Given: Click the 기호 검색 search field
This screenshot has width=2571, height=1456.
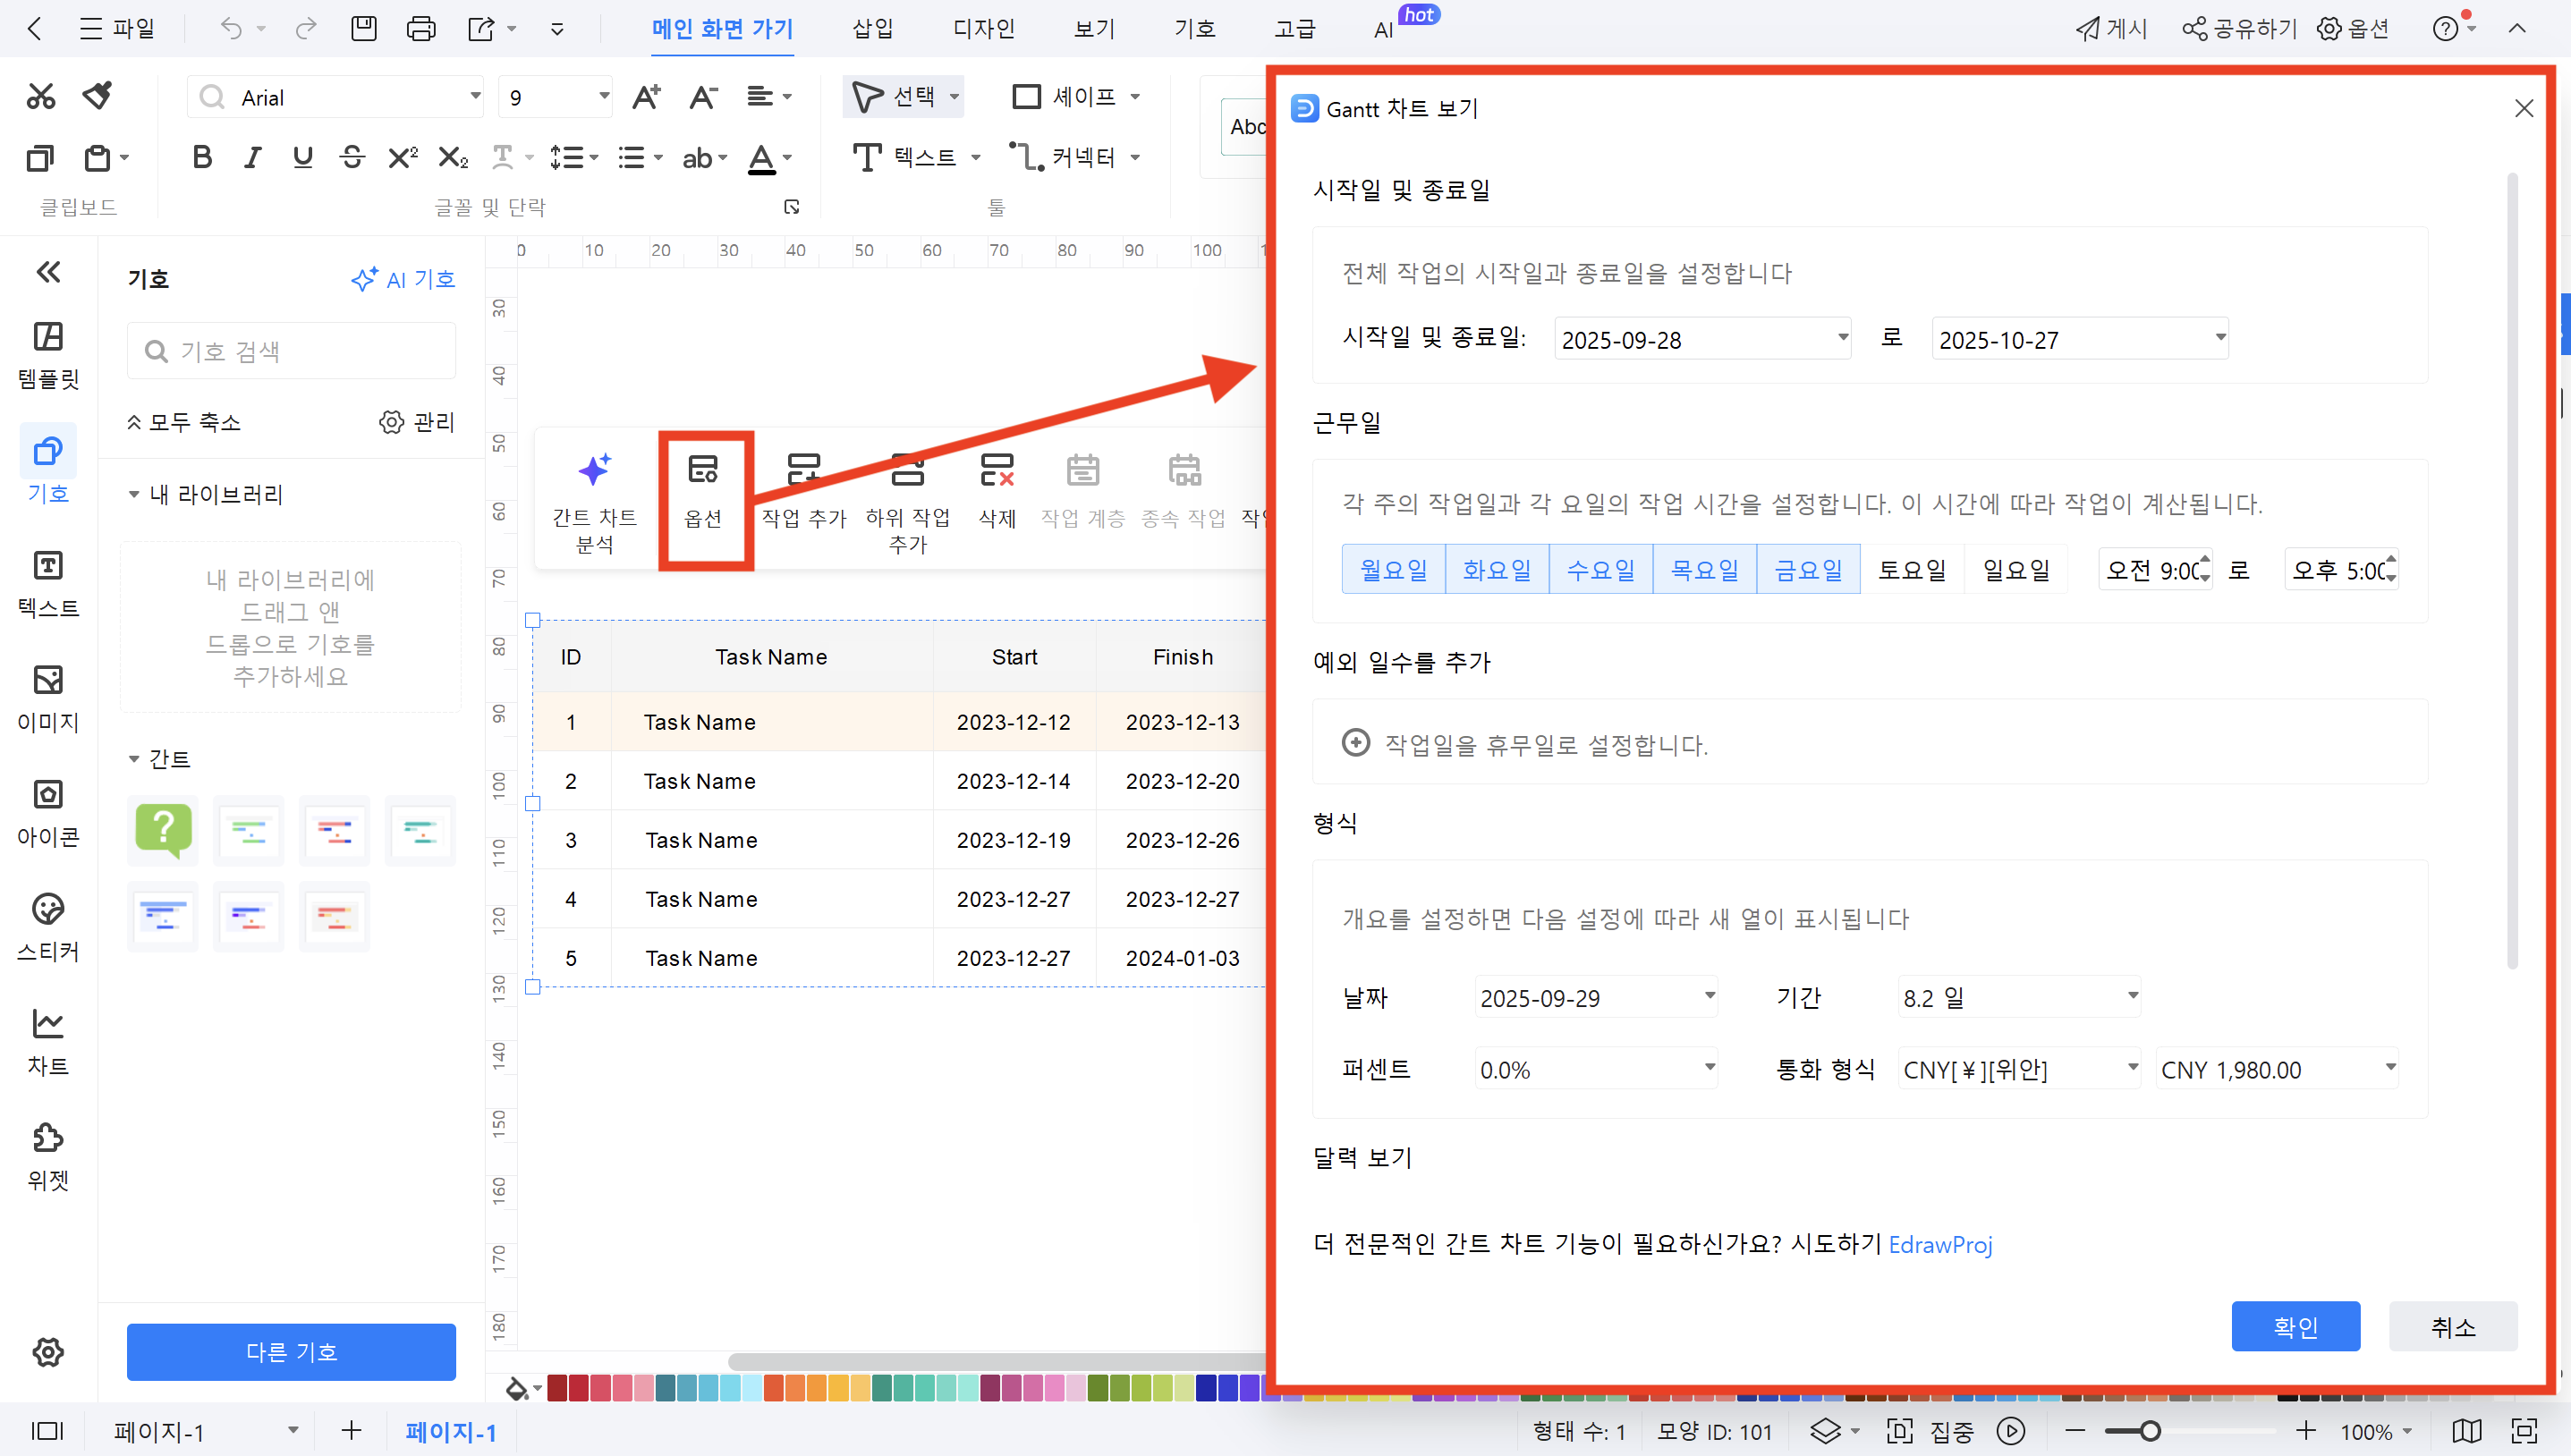Looking at the screenshot, I should [x=291, y=350].
